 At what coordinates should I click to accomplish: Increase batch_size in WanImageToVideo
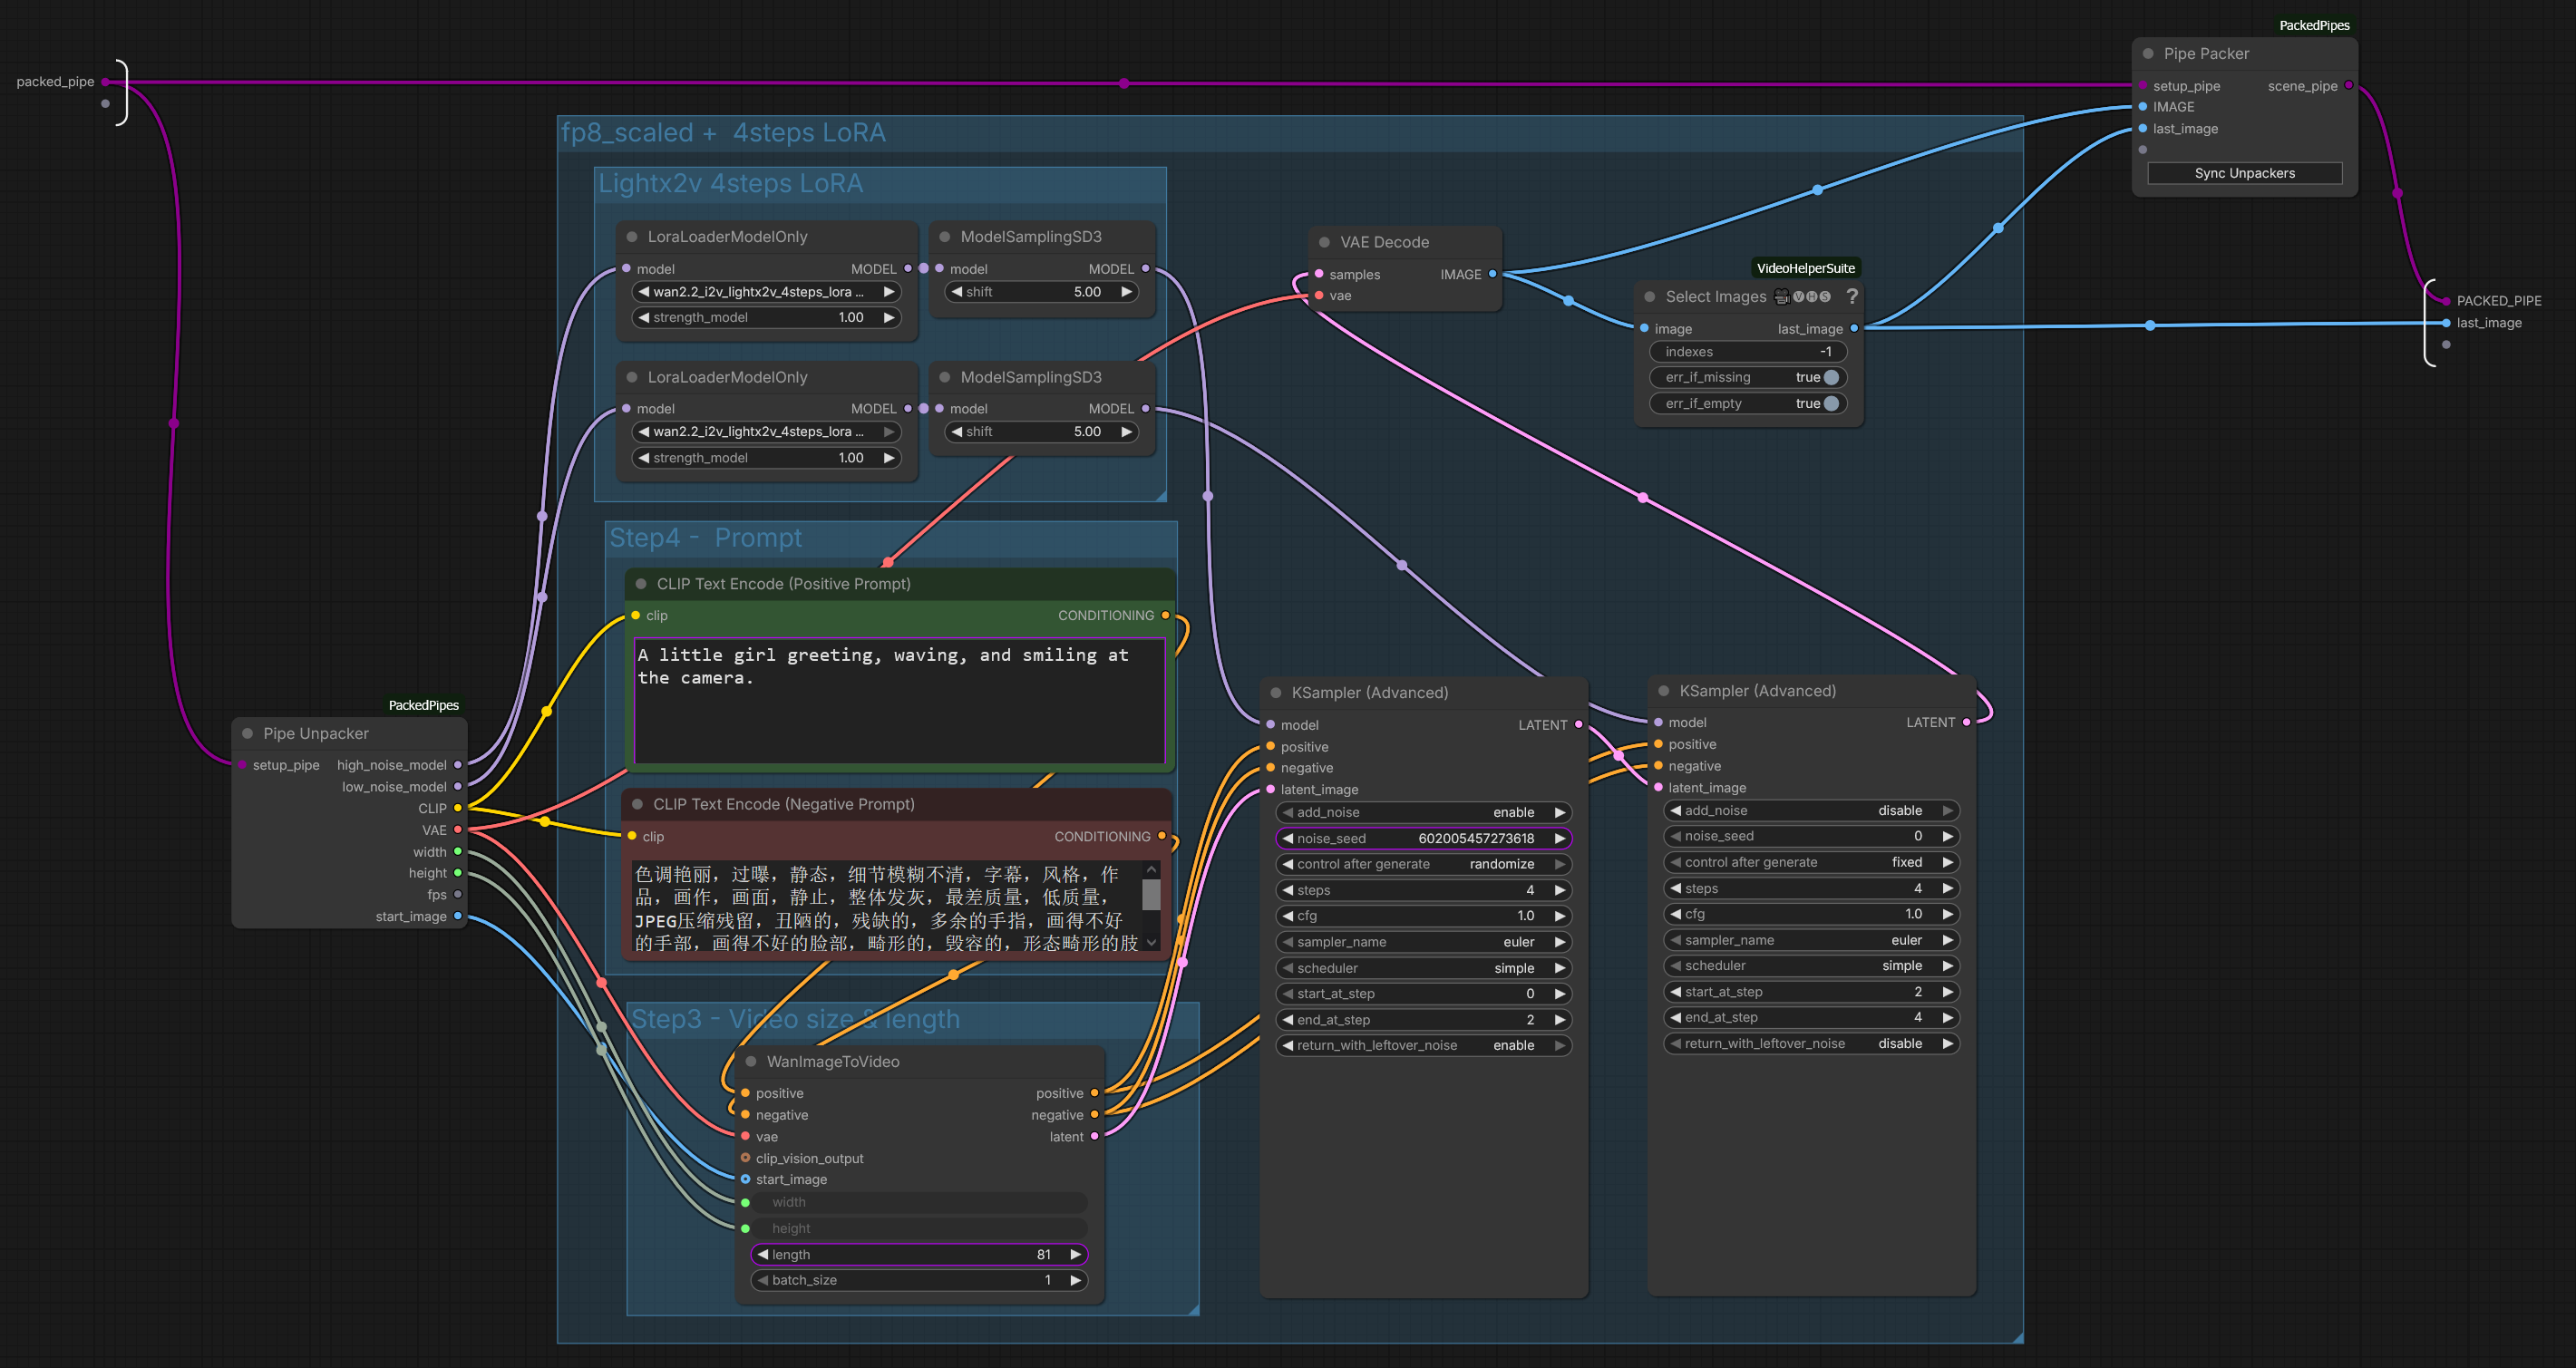[1076, 1280]
